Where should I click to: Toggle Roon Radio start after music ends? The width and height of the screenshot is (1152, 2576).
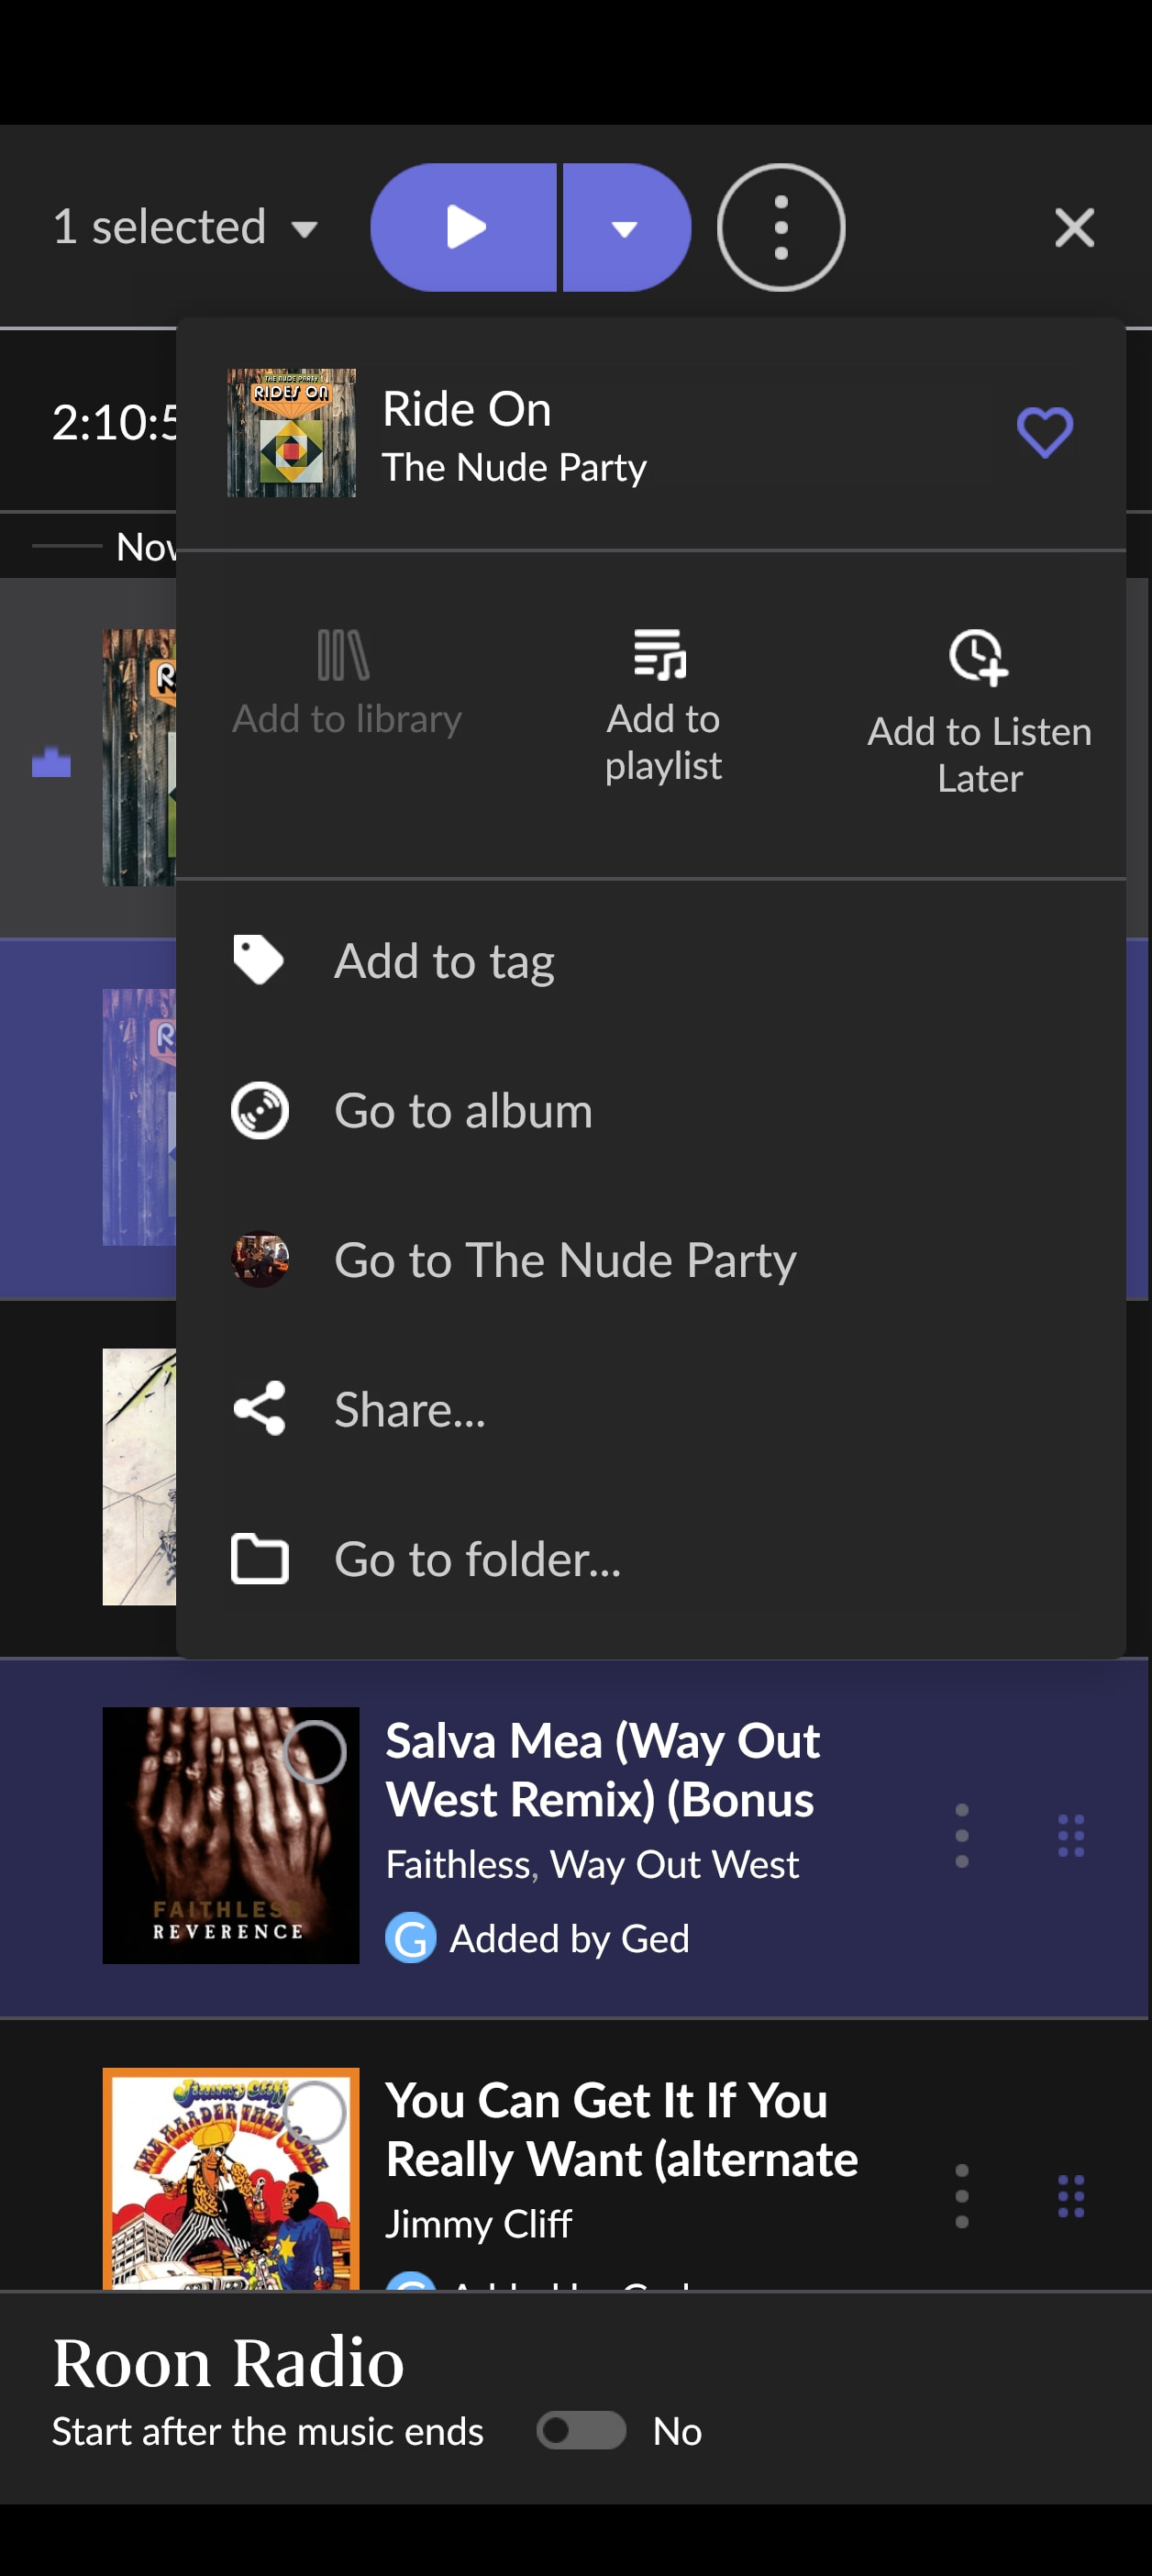pos(581,2430)
